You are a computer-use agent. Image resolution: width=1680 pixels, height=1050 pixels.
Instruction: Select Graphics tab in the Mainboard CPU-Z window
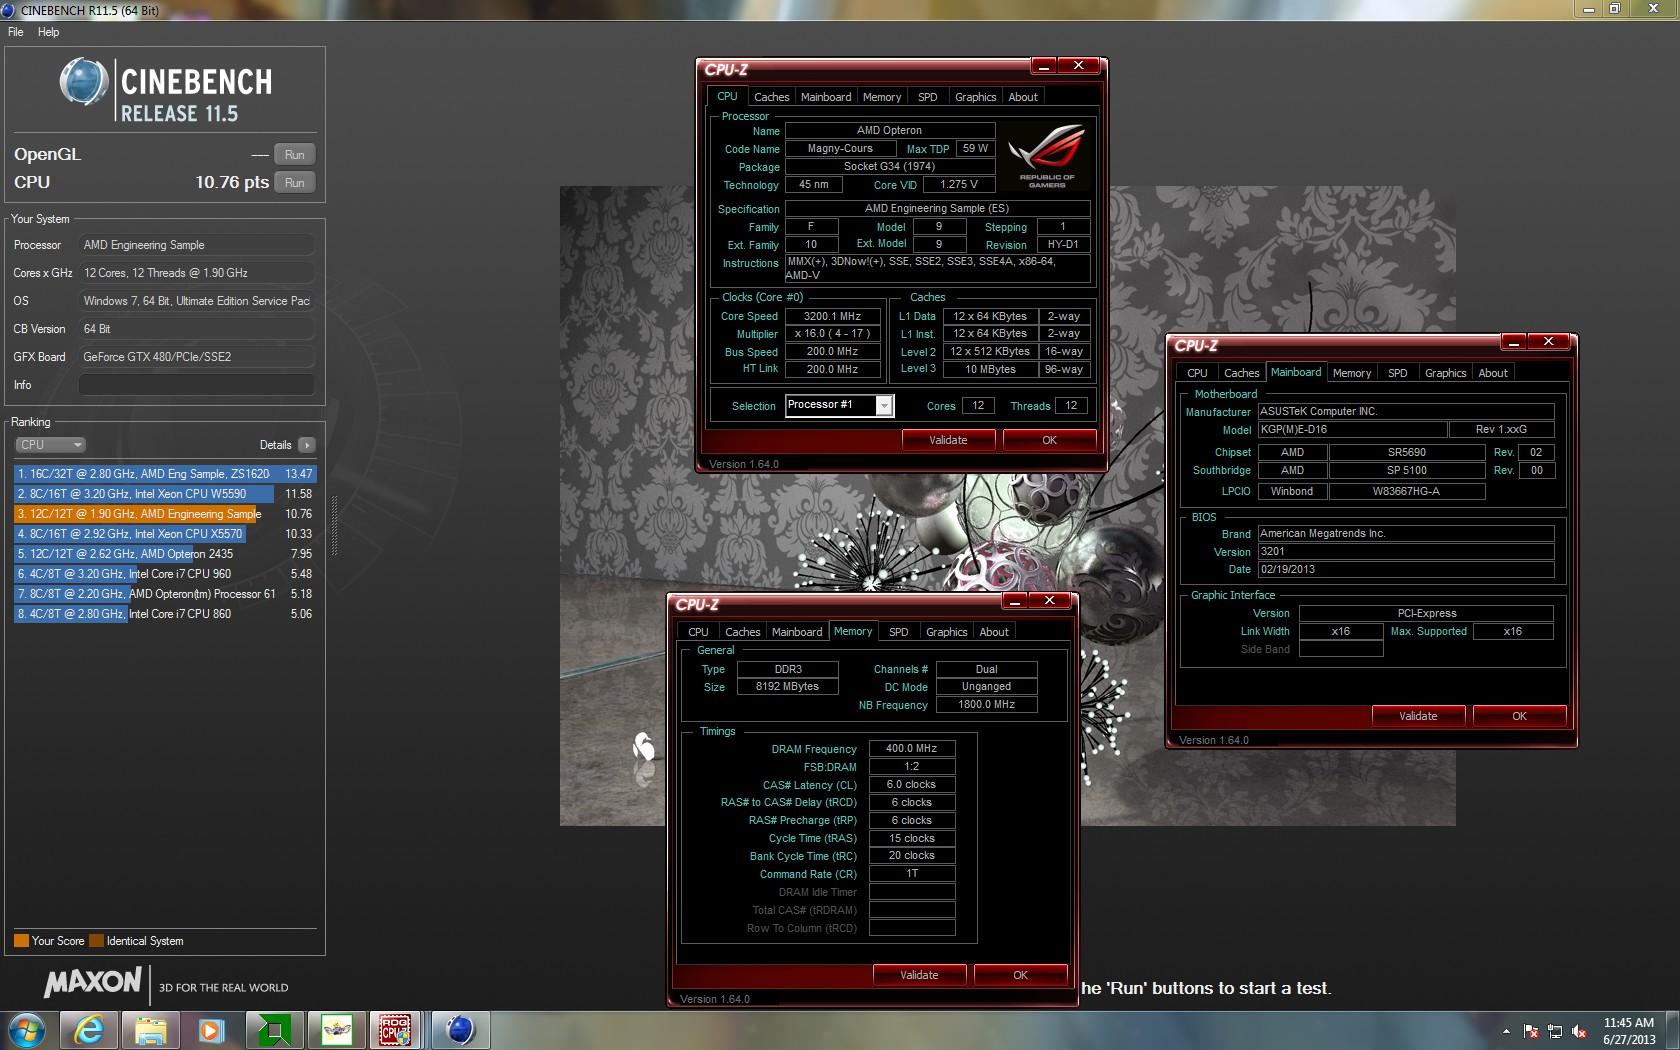(1446, 373)
